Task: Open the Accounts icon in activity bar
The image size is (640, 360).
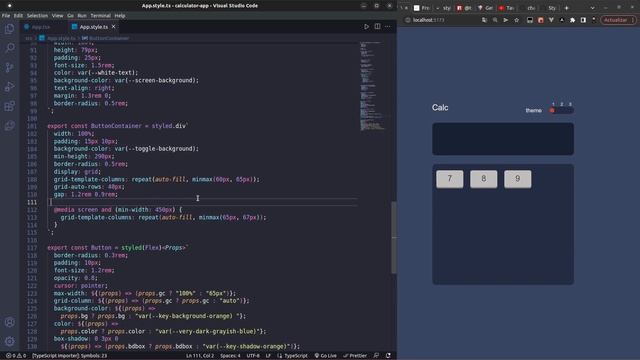Action: tap(9, 322)
